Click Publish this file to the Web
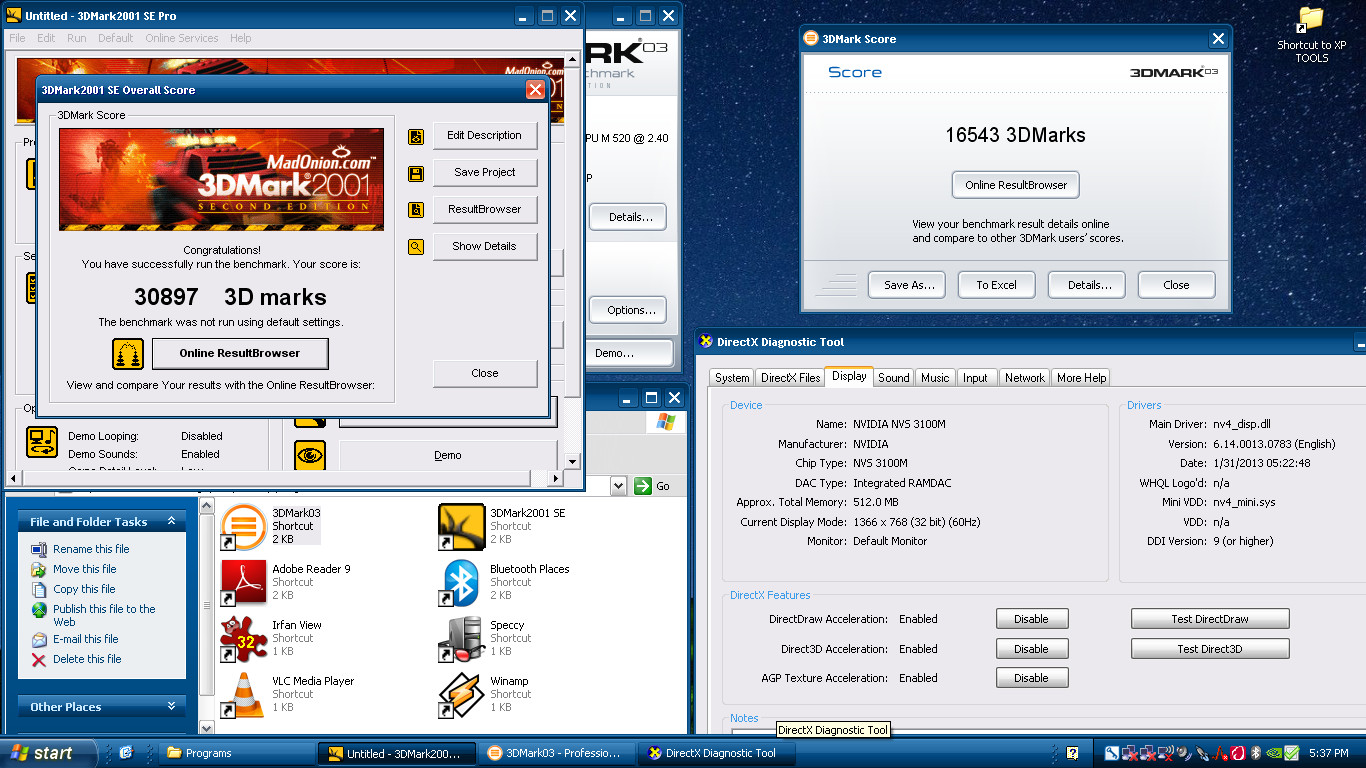 [104, 615]
